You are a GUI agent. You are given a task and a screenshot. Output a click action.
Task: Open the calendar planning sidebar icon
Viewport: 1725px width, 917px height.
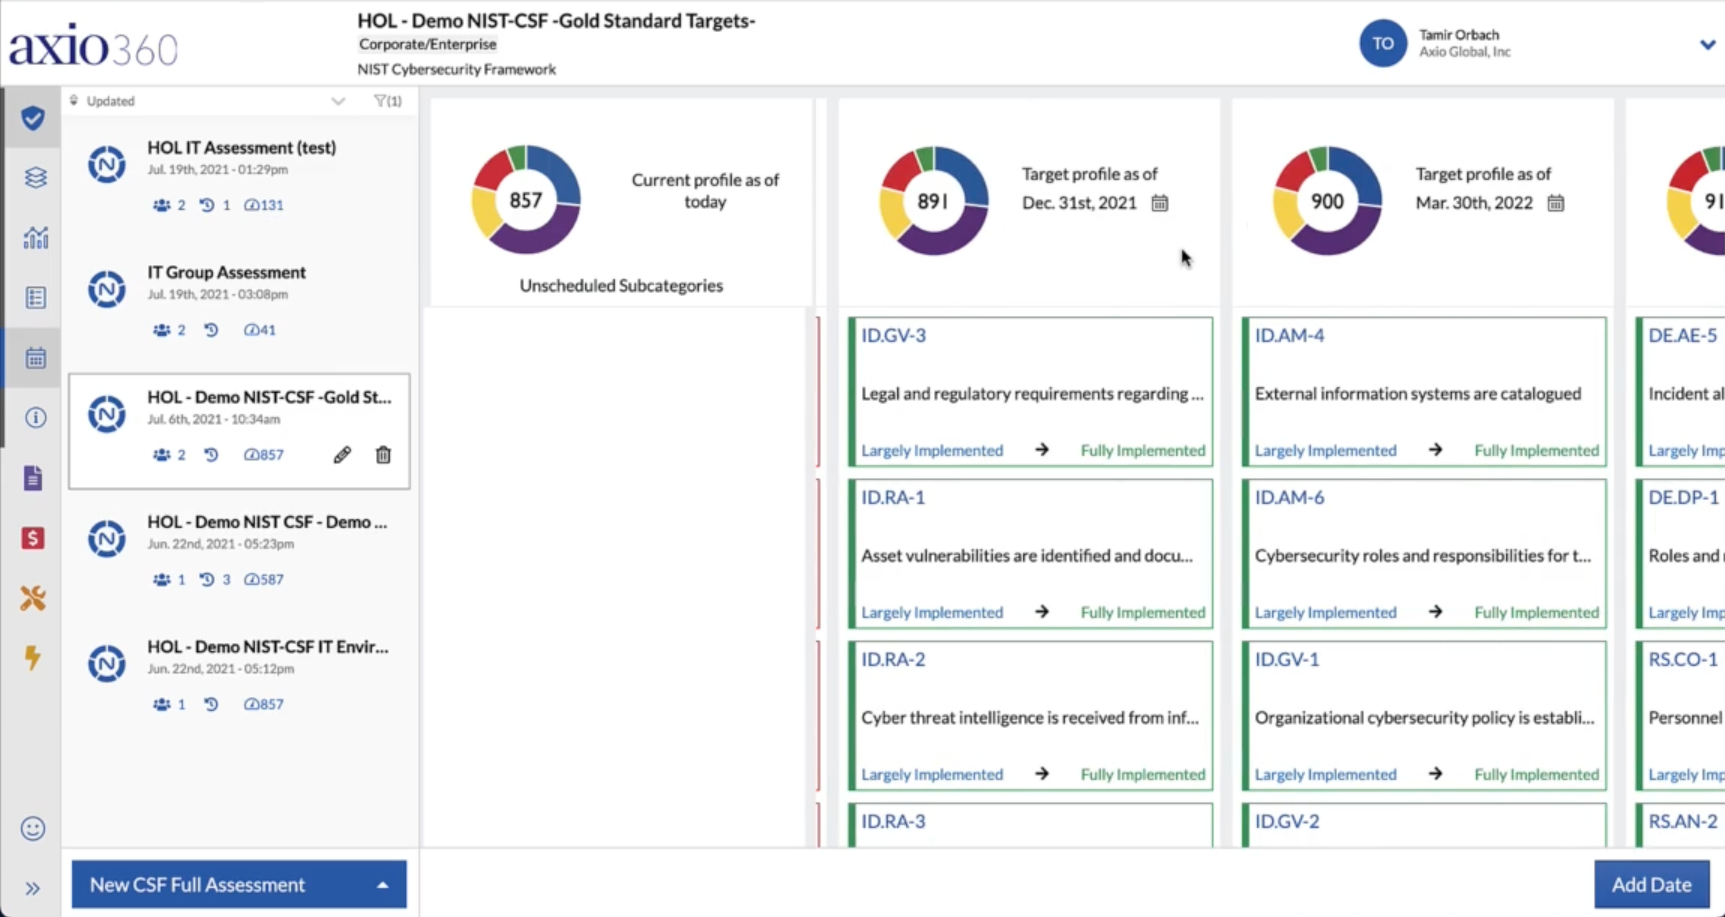point(35,357)
